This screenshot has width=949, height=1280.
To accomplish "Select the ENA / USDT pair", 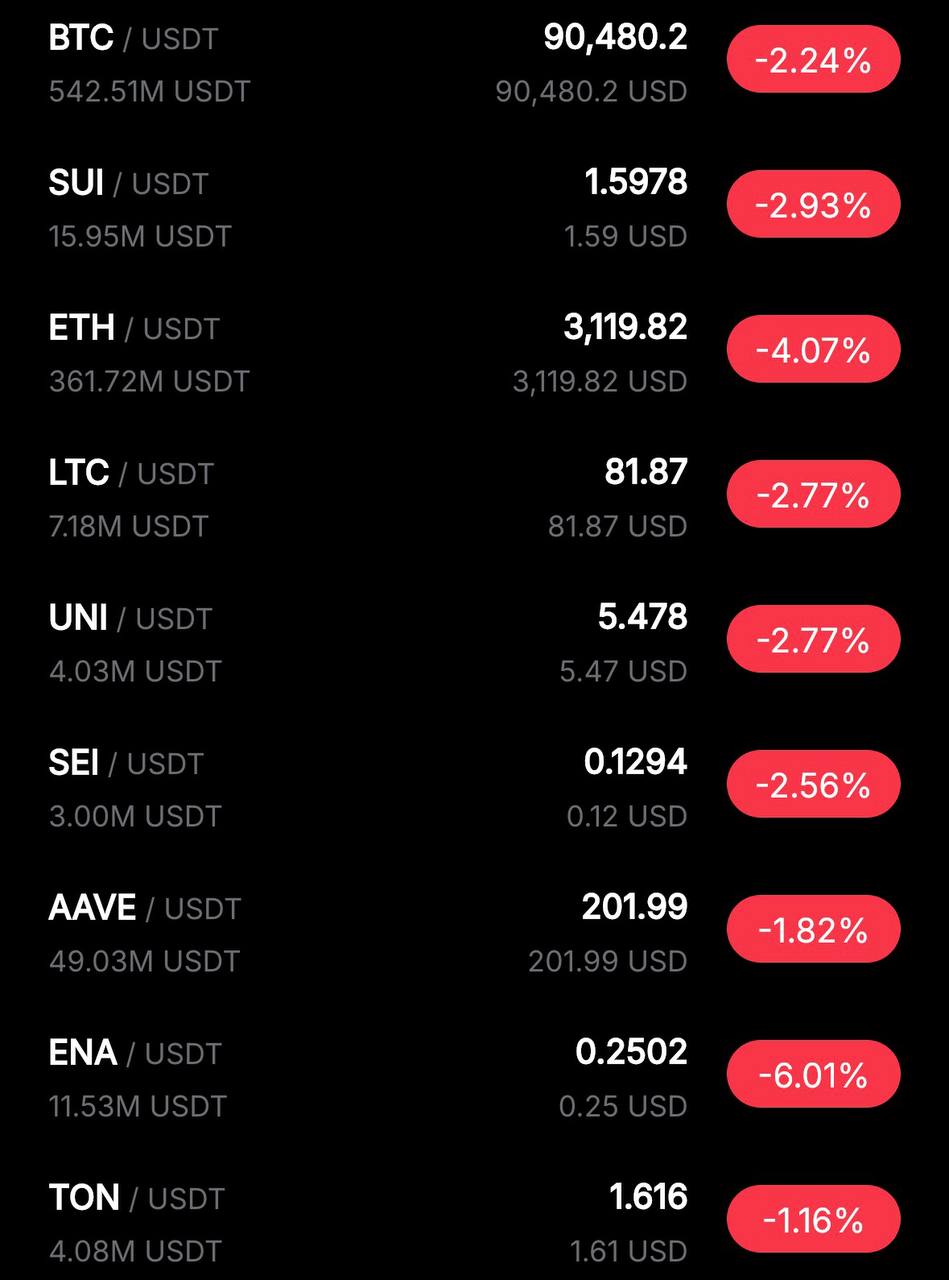I will tap(135, 1053).
